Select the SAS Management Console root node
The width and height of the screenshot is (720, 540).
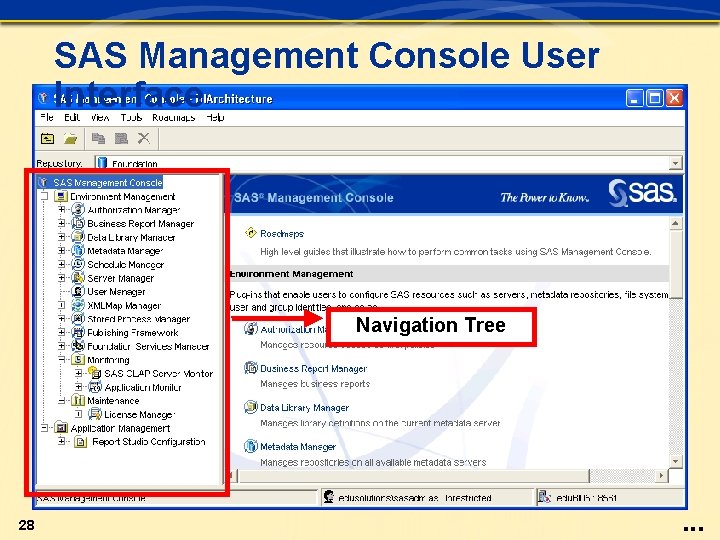click(107, 183)
